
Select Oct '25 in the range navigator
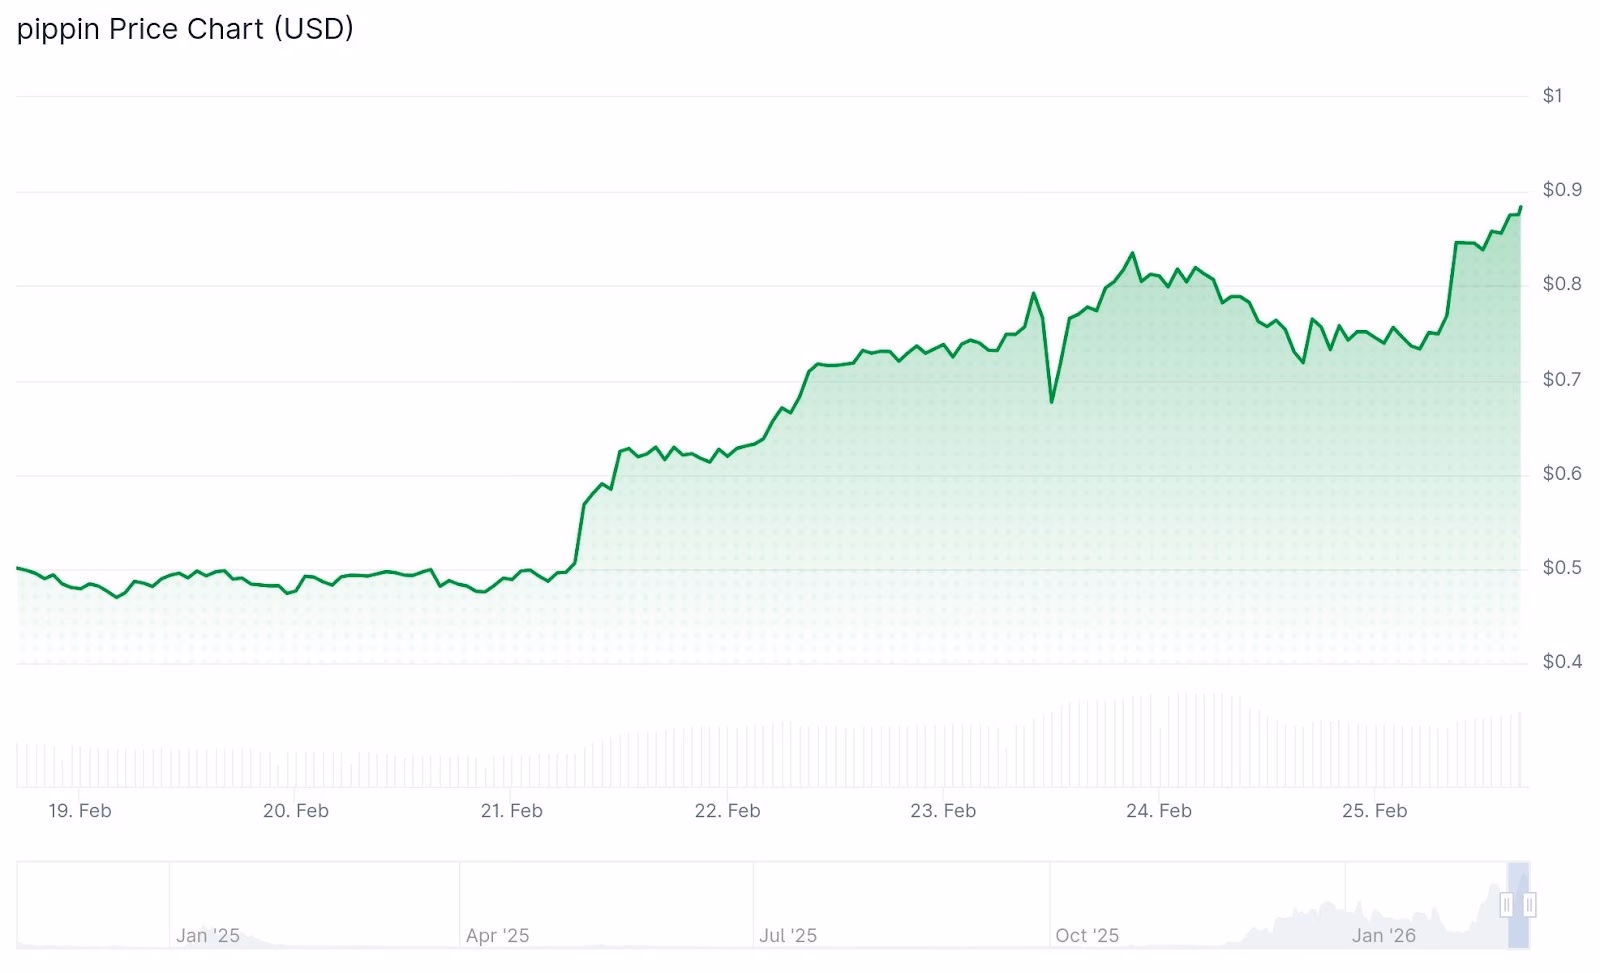1087,935
